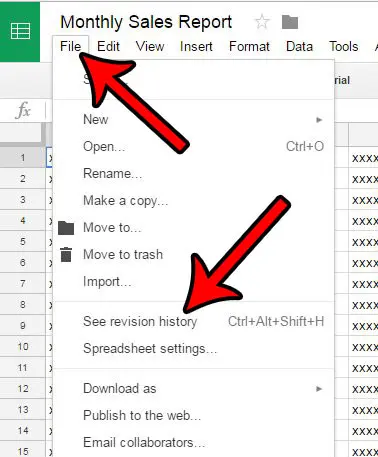Screen dimensions: 378x457
Task: Open the Data menu
Action: 299,46
